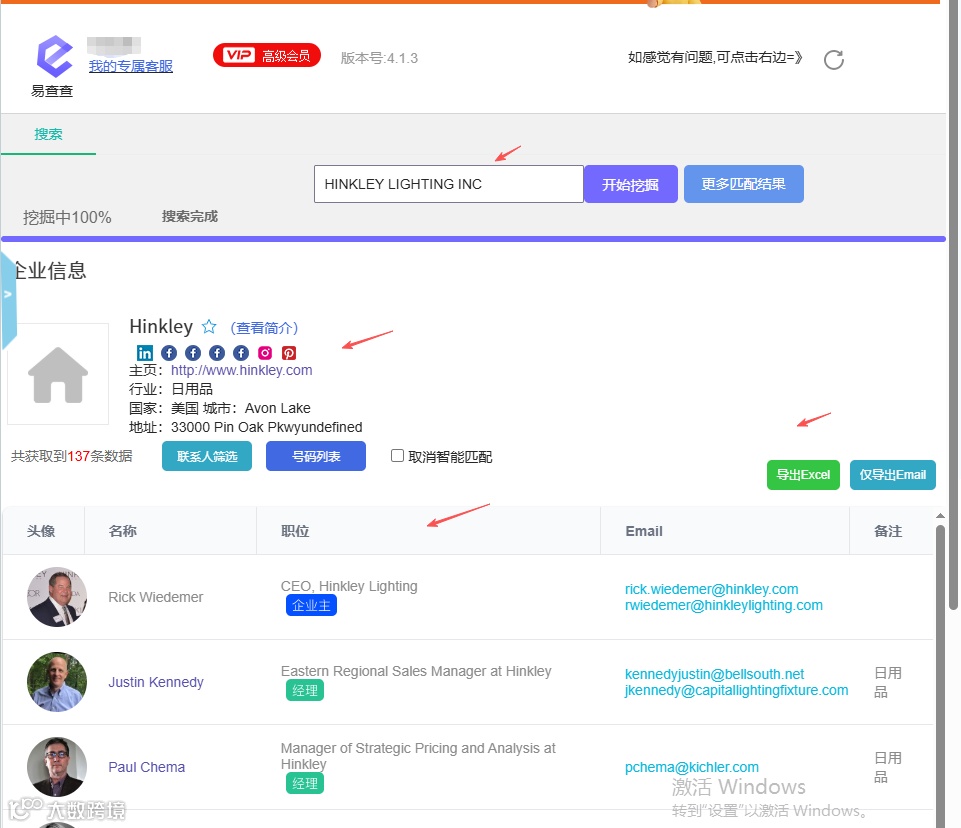
Task: Open Hinkley's Instagram icon
Action: pos(265,352)
